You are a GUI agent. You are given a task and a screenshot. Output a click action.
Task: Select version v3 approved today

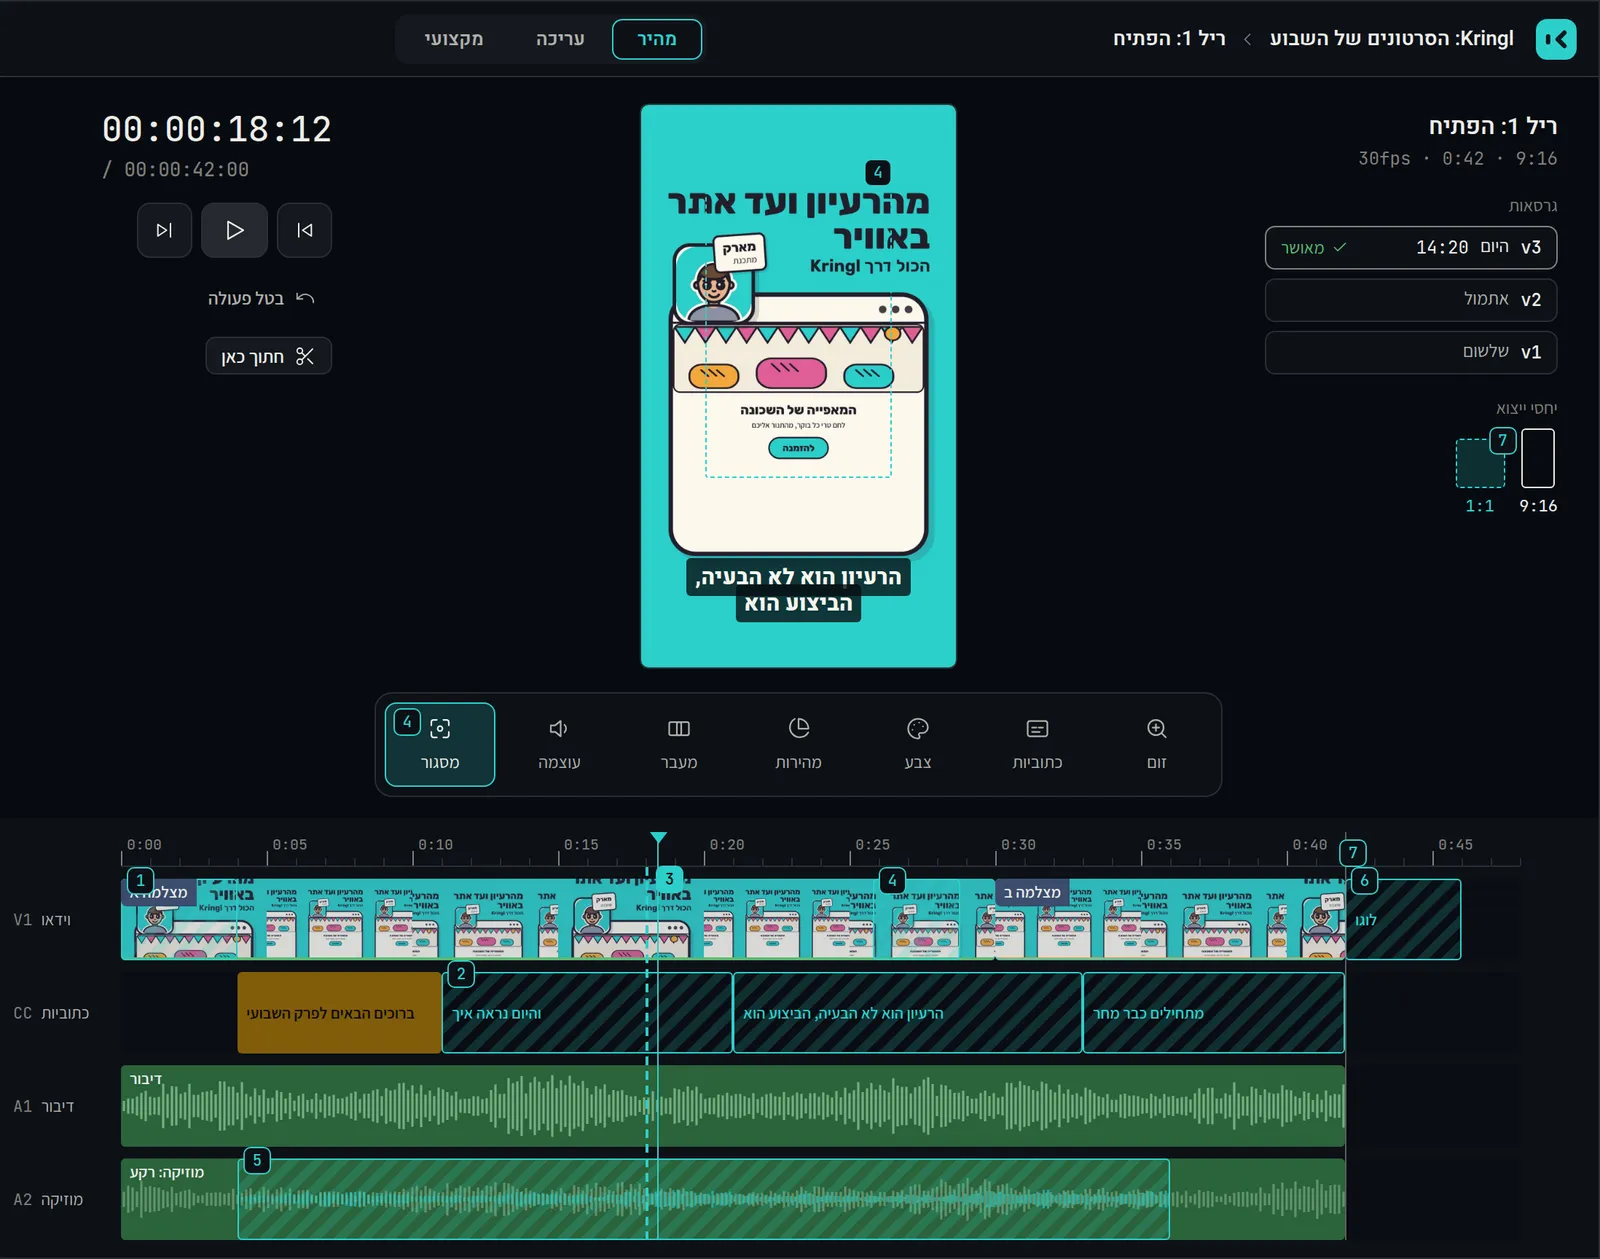1411,247
